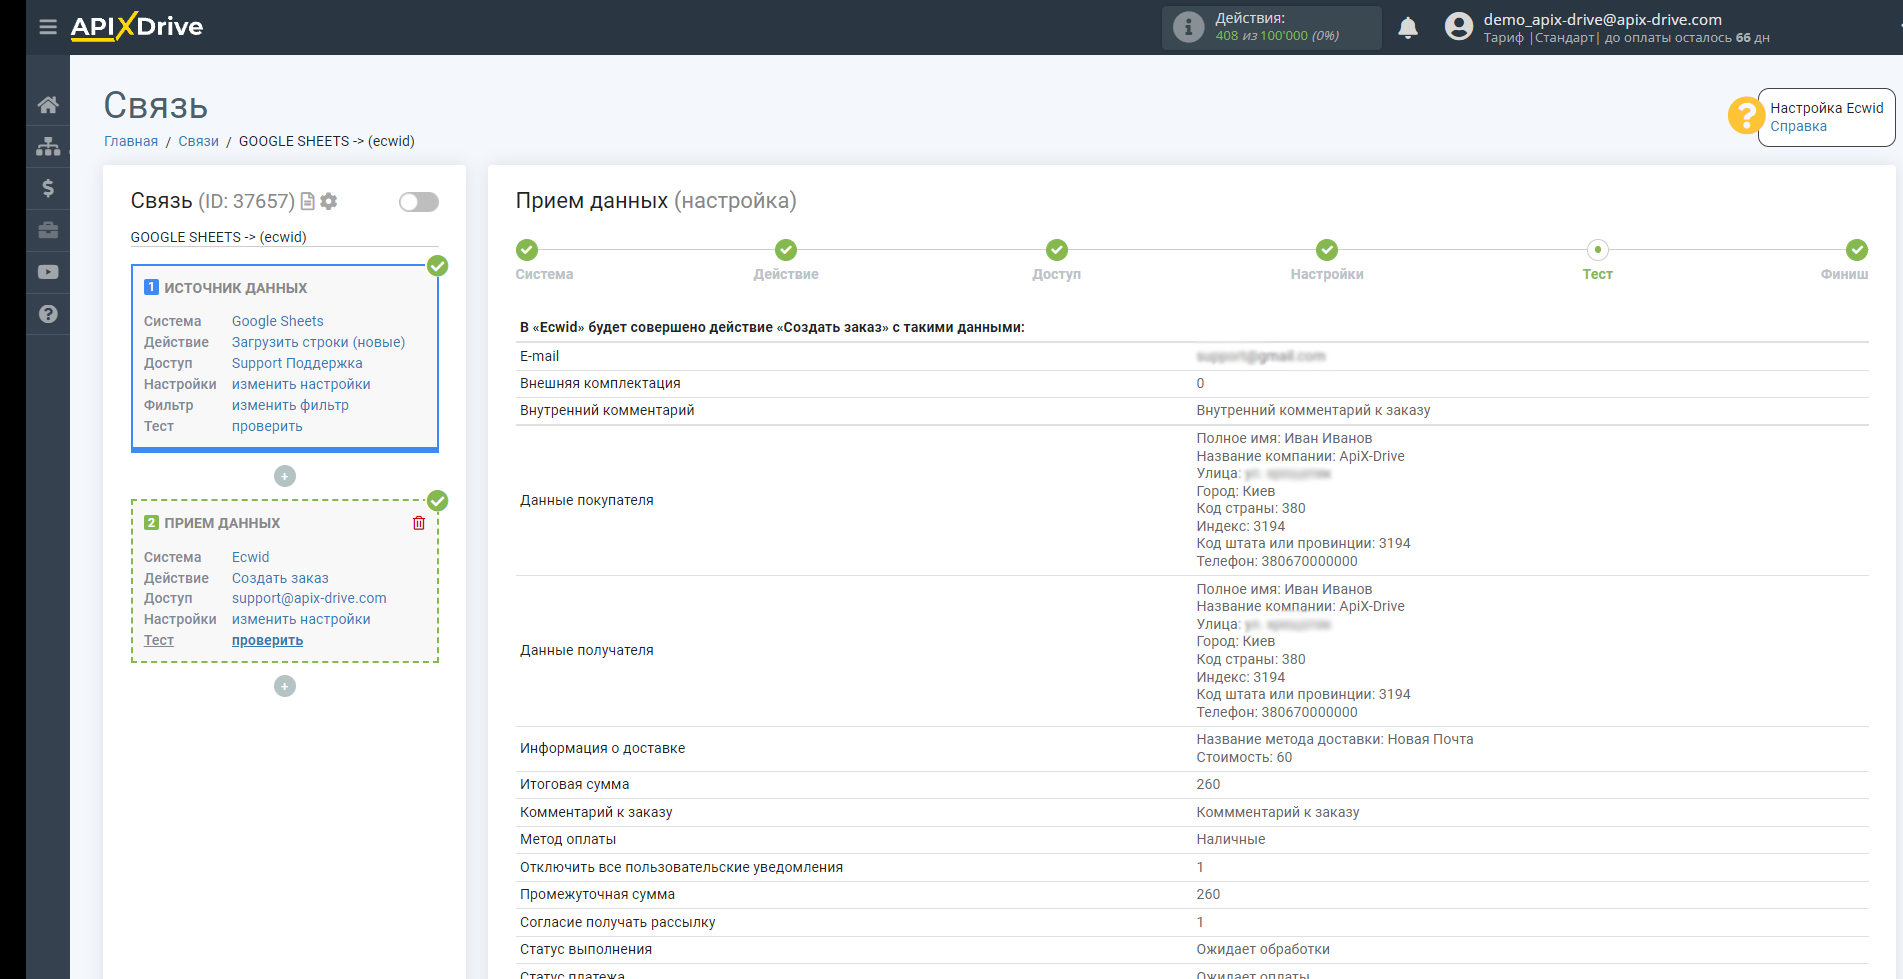1903x979 pixels.
Task: Go to the Тест step
Action: (1598, 250)
